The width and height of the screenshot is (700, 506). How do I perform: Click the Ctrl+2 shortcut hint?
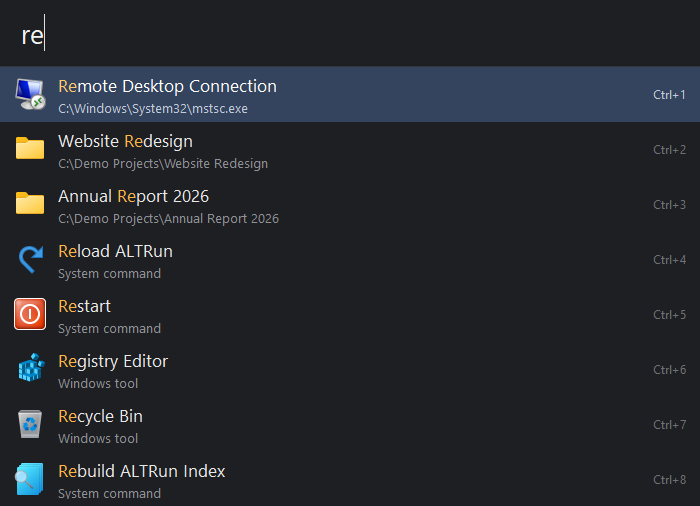coord(669,150)
